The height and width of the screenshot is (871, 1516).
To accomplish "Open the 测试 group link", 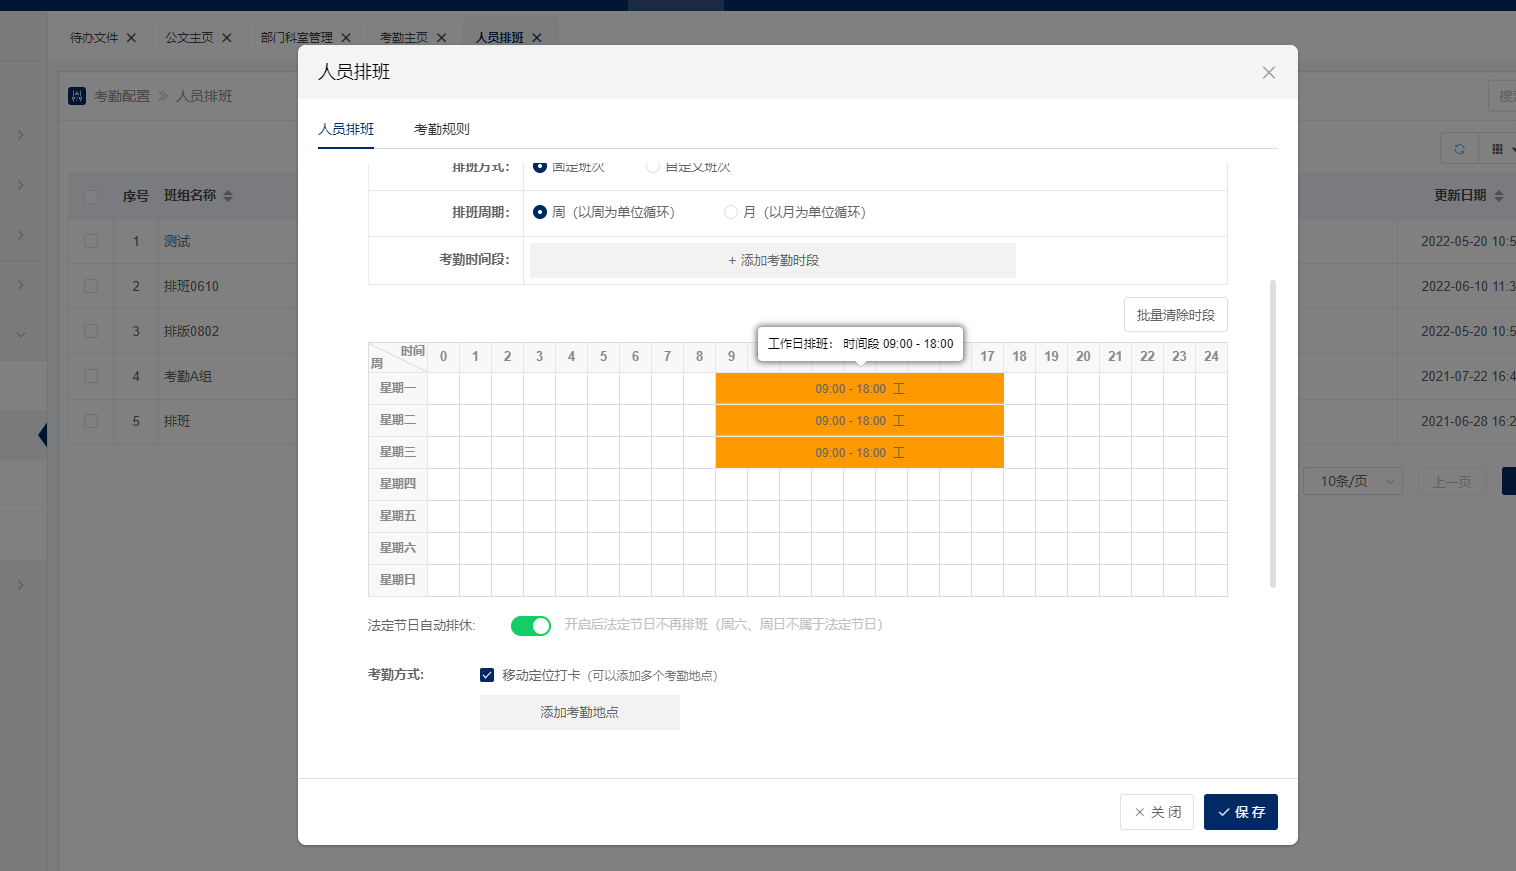I will pos(177,241).
